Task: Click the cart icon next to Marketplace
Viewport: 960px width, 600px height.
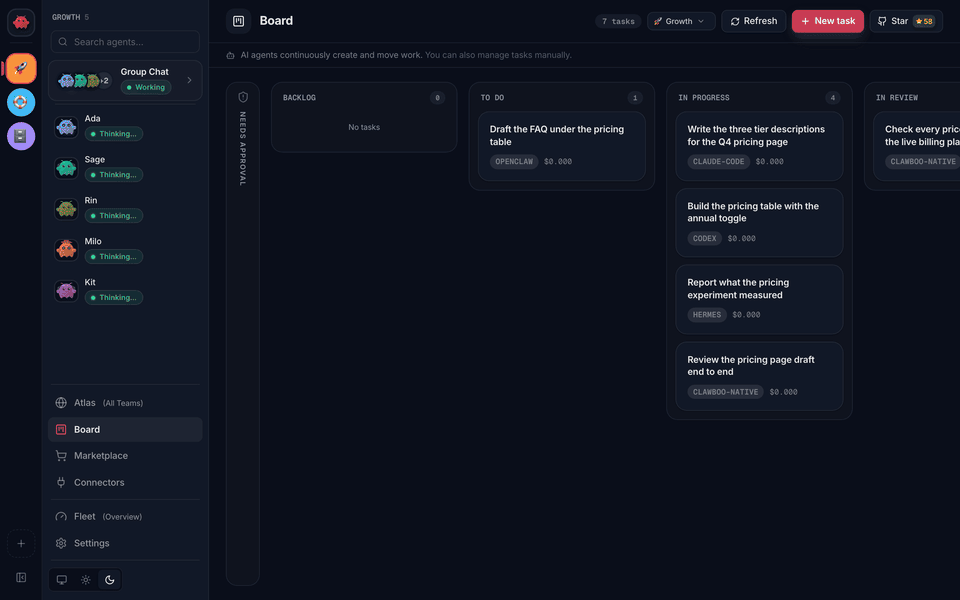Action: 61,456
